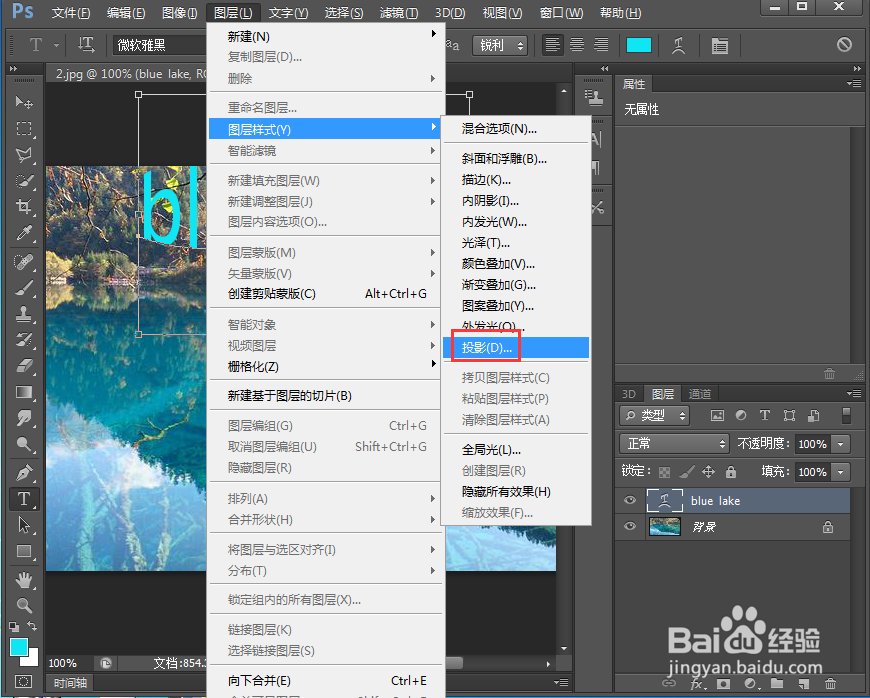Swap foreground and background colors

pyautogui.click(x=32, y=626)
